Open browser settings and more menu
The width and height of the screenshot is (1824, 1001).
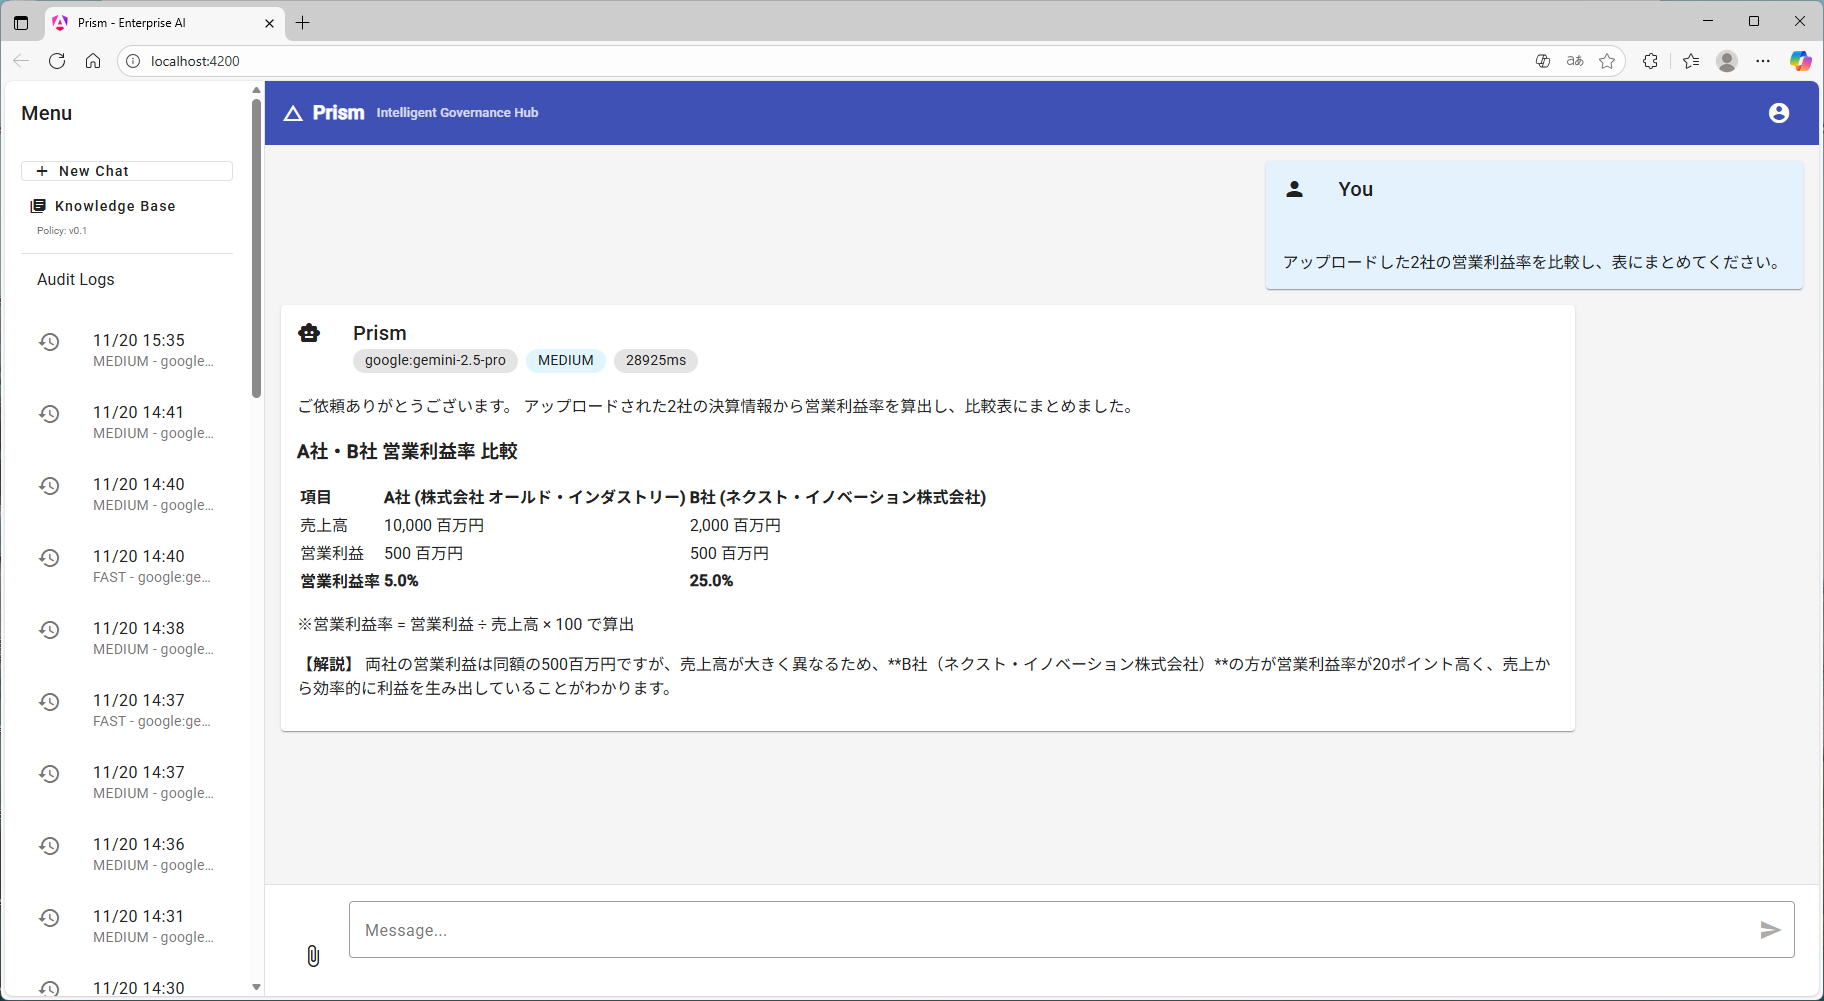pyautogui.click(x=1763, y=61)
